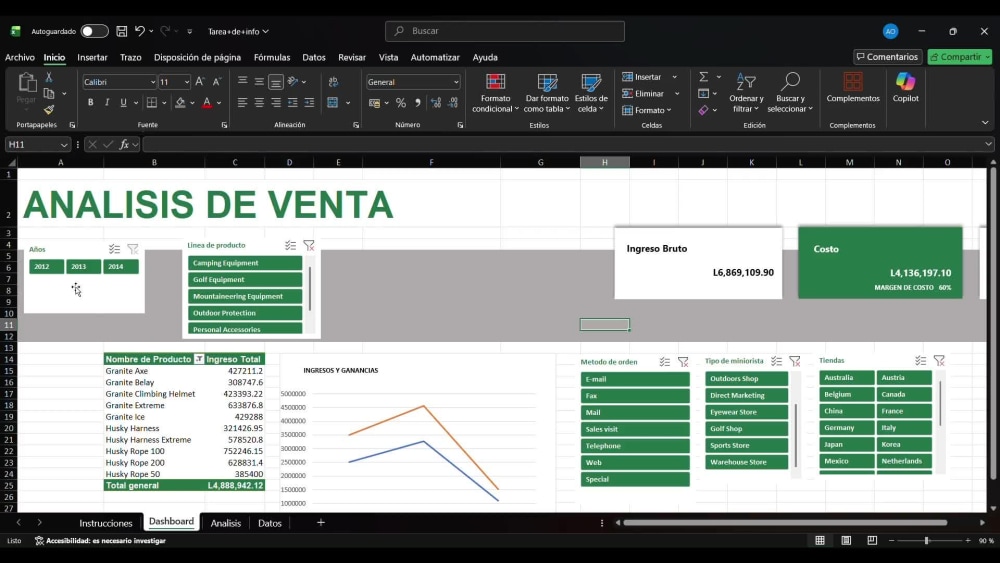Clear filter on Años slicer
The height and width of the screenshot is (563, 1000).
click(x=133, y=249)
